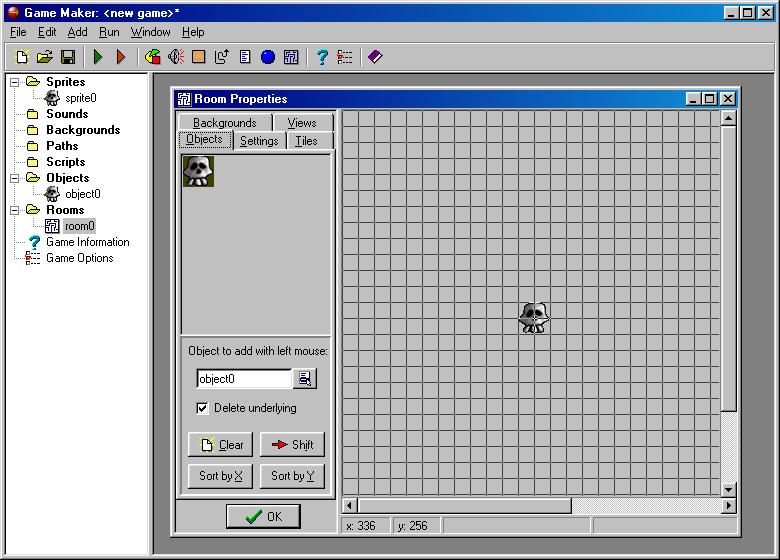Click the blue ball add object icon
The height and width of the screenshot is (560, 780).
(x=268, y=57)
